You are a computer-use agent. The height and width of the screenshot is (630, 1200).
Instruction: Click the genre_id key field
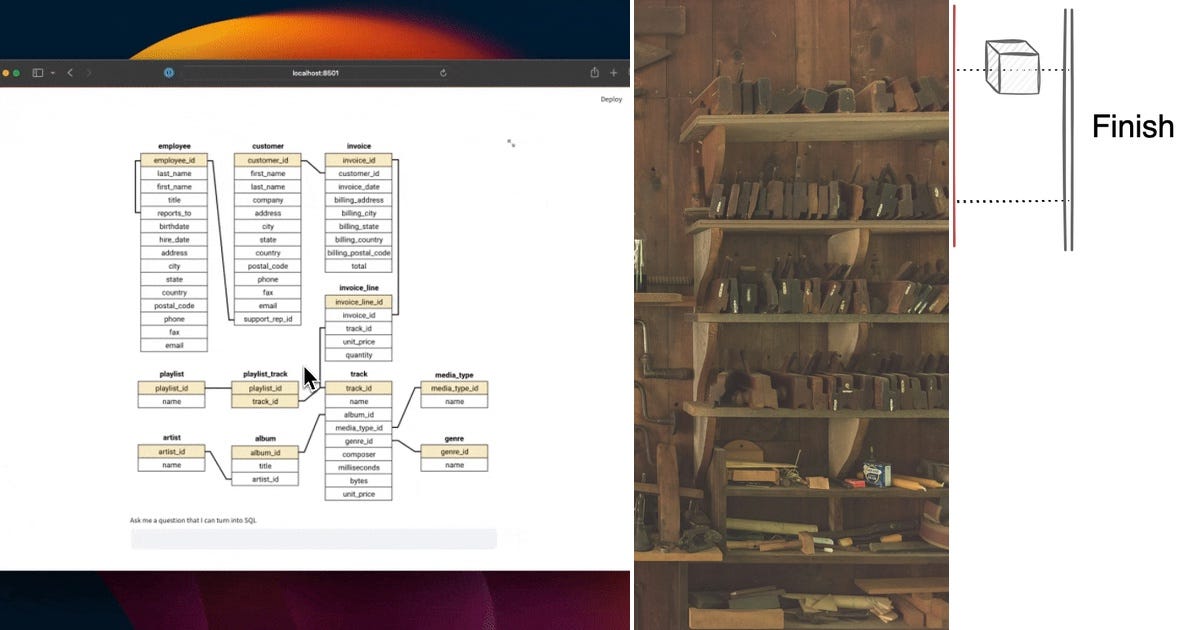[x=453, y=452]
